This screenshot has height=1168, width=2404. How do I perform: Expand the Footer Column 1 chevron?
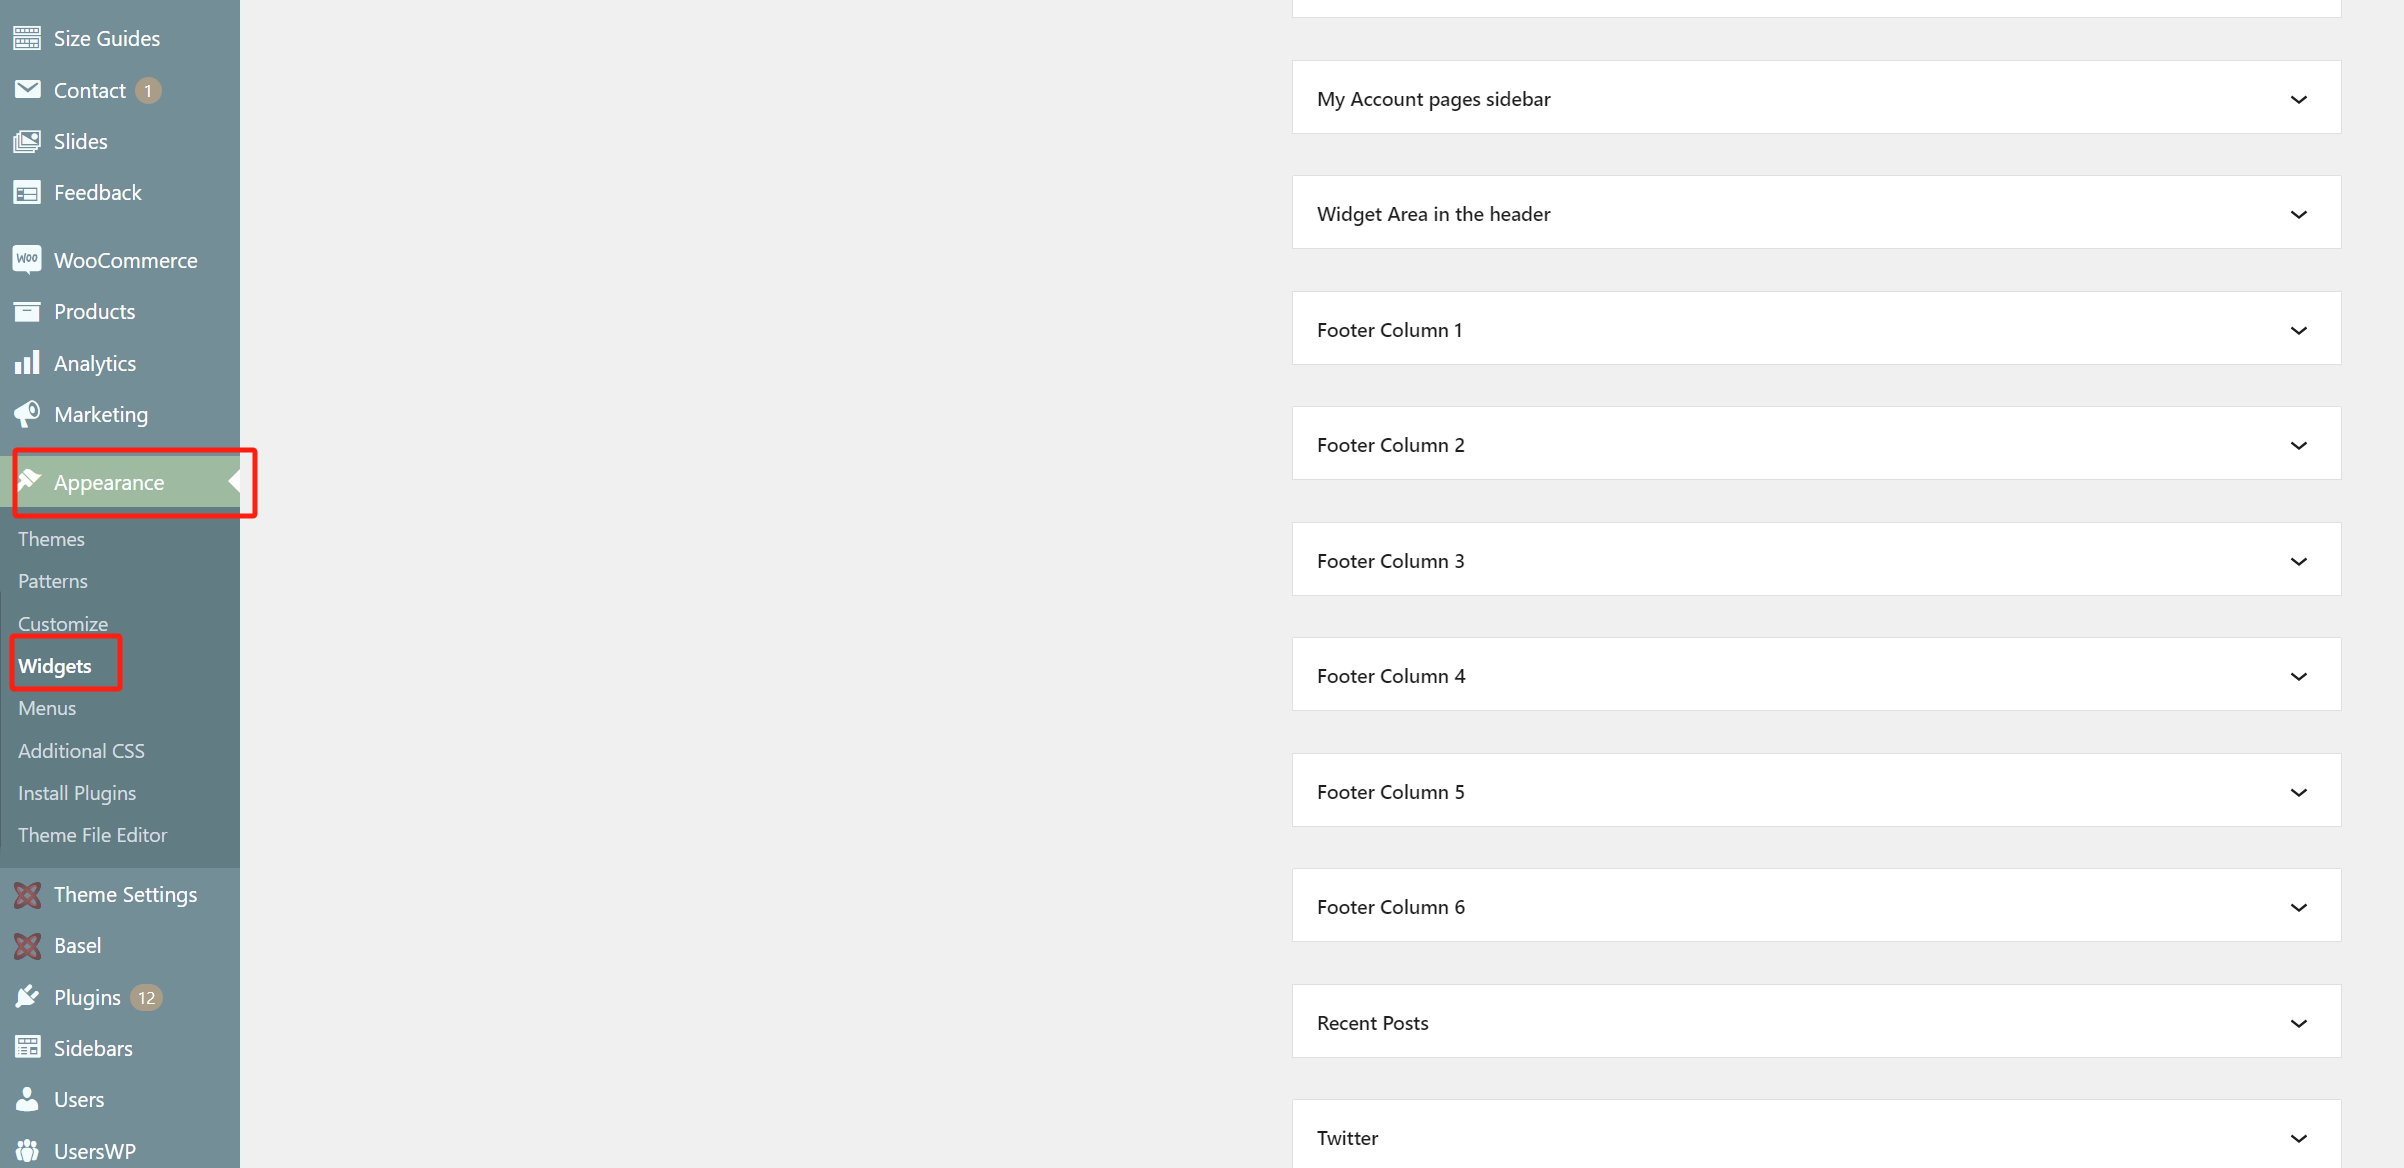coord(2298,330)
